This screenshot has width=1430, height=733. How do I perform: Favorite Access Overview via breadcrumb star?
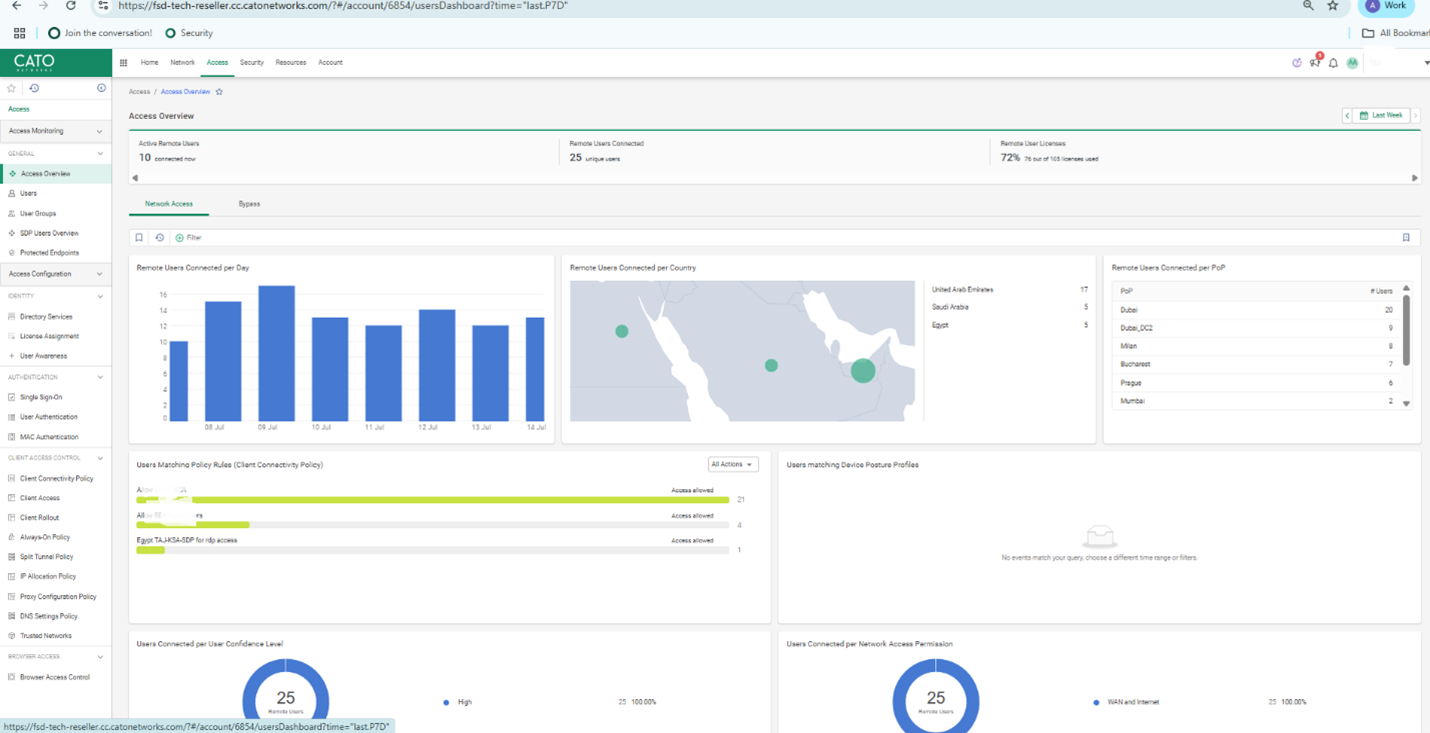[x=219, y=92]
